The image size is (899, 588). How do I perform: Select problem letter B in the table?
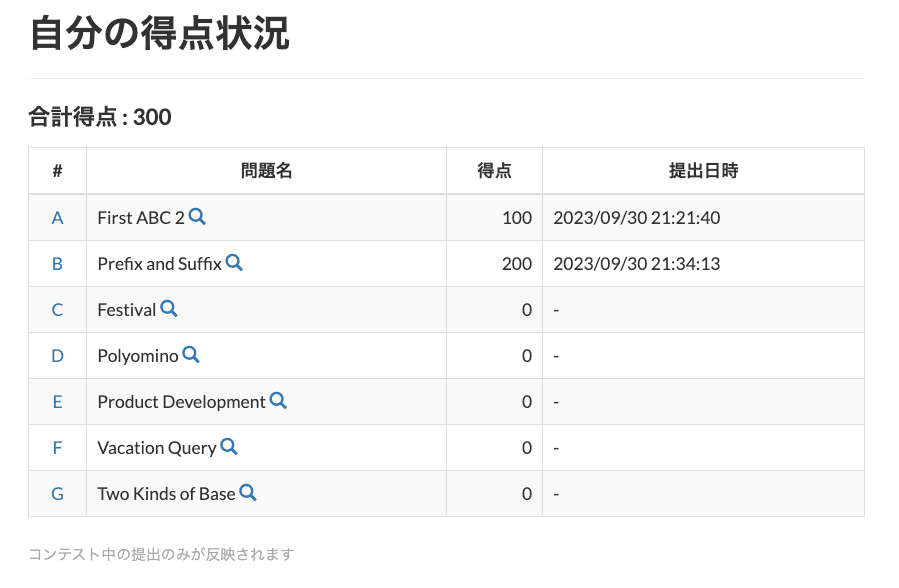coord(57,263)
